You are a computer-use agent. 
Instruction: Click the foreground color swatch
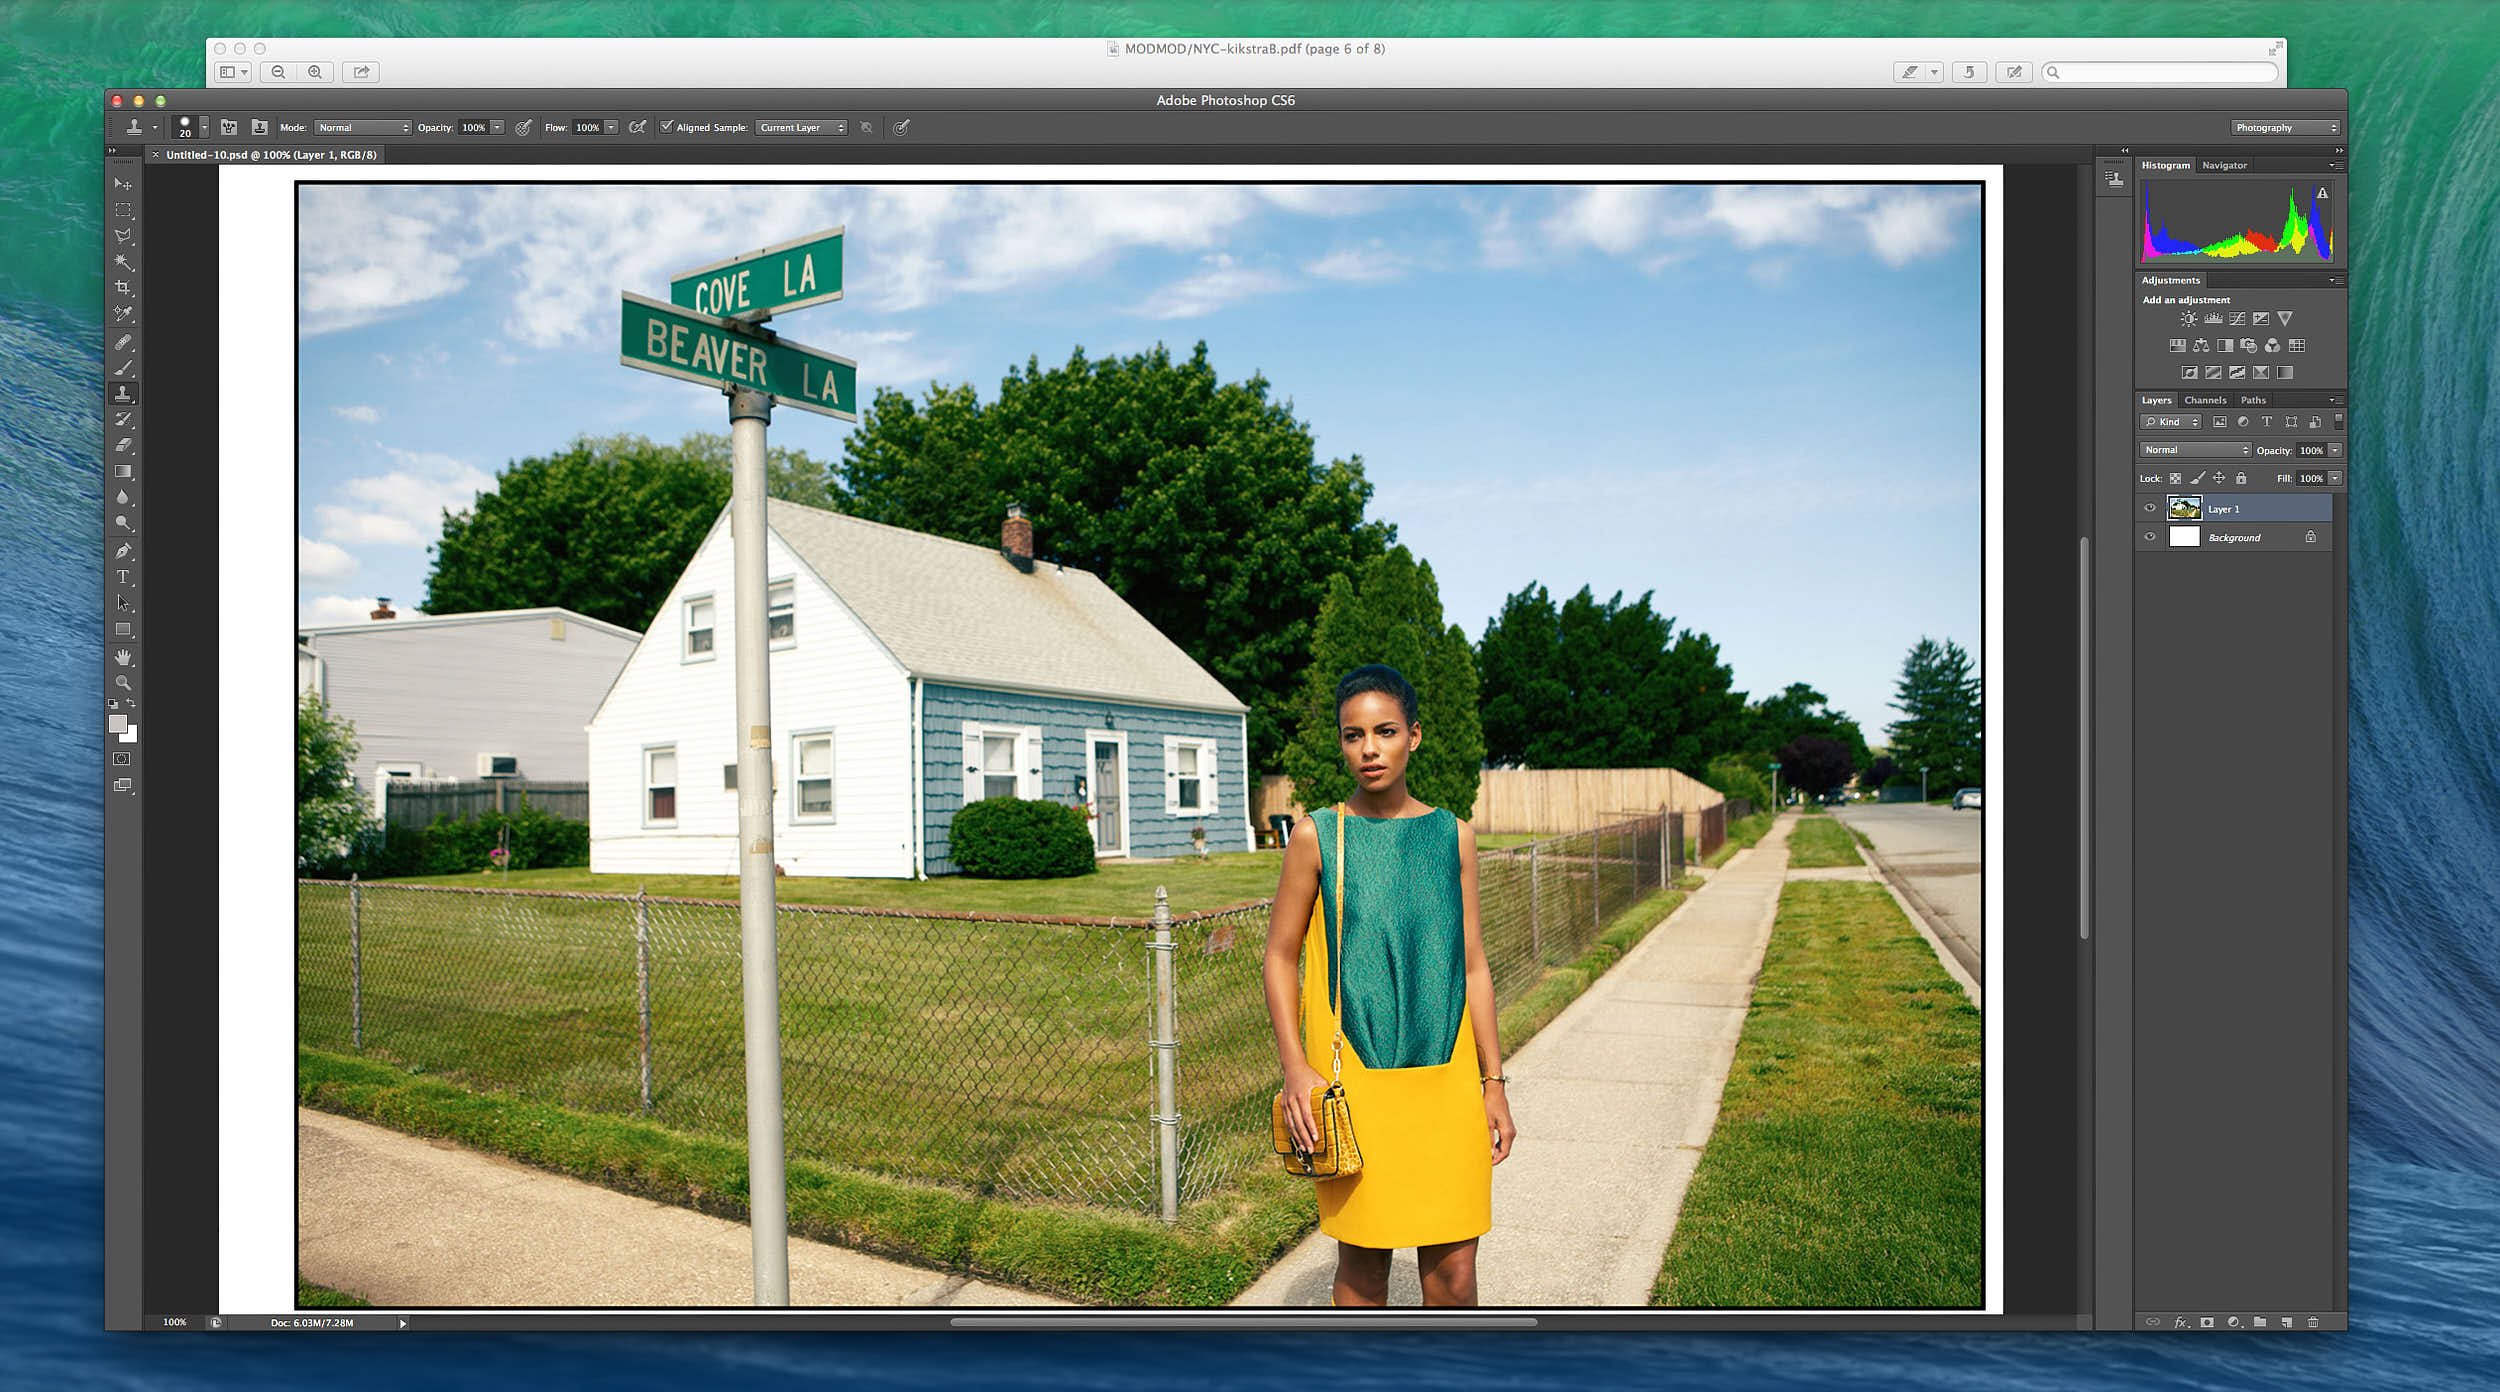click(118, 724)
